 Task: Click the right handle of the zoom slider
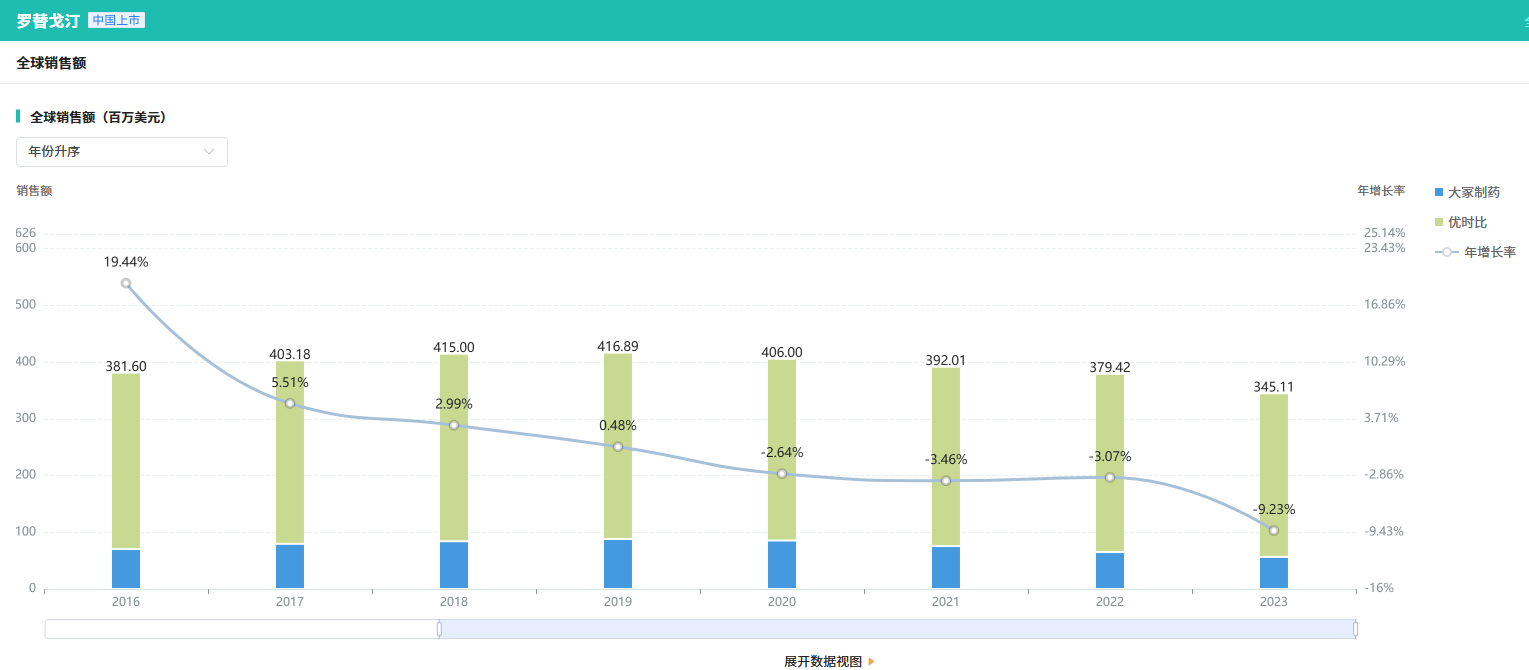click(x=1355, y=629)
